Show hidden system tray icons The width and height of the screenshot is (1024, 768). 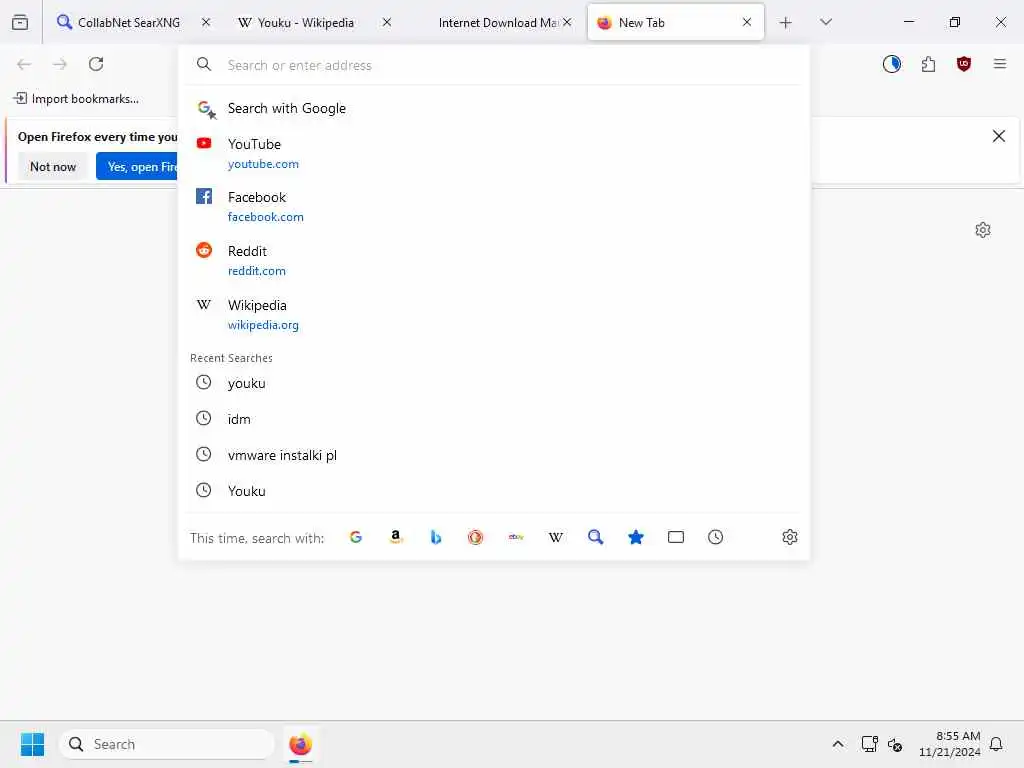click(x=838, y=744)
